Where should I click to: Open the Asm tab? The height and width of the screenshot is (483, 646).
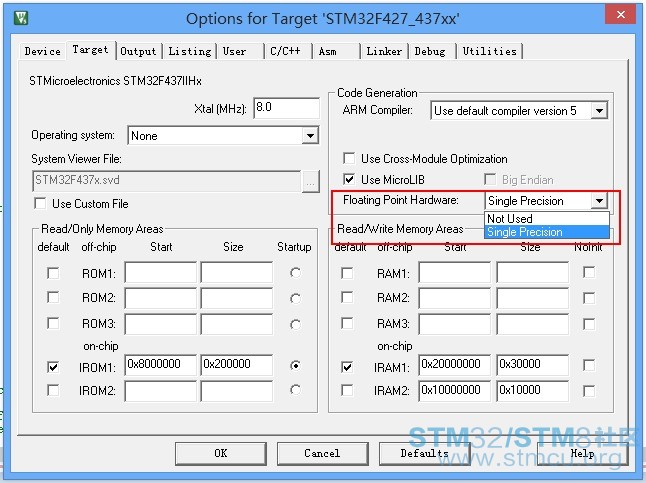coord(336,52)
